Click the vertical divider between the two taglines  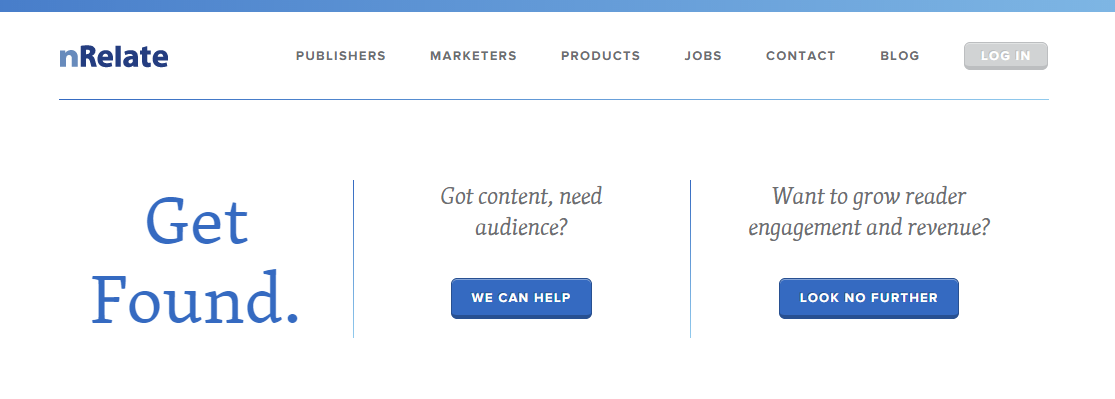pyautogui.click(x=690, y=259)
